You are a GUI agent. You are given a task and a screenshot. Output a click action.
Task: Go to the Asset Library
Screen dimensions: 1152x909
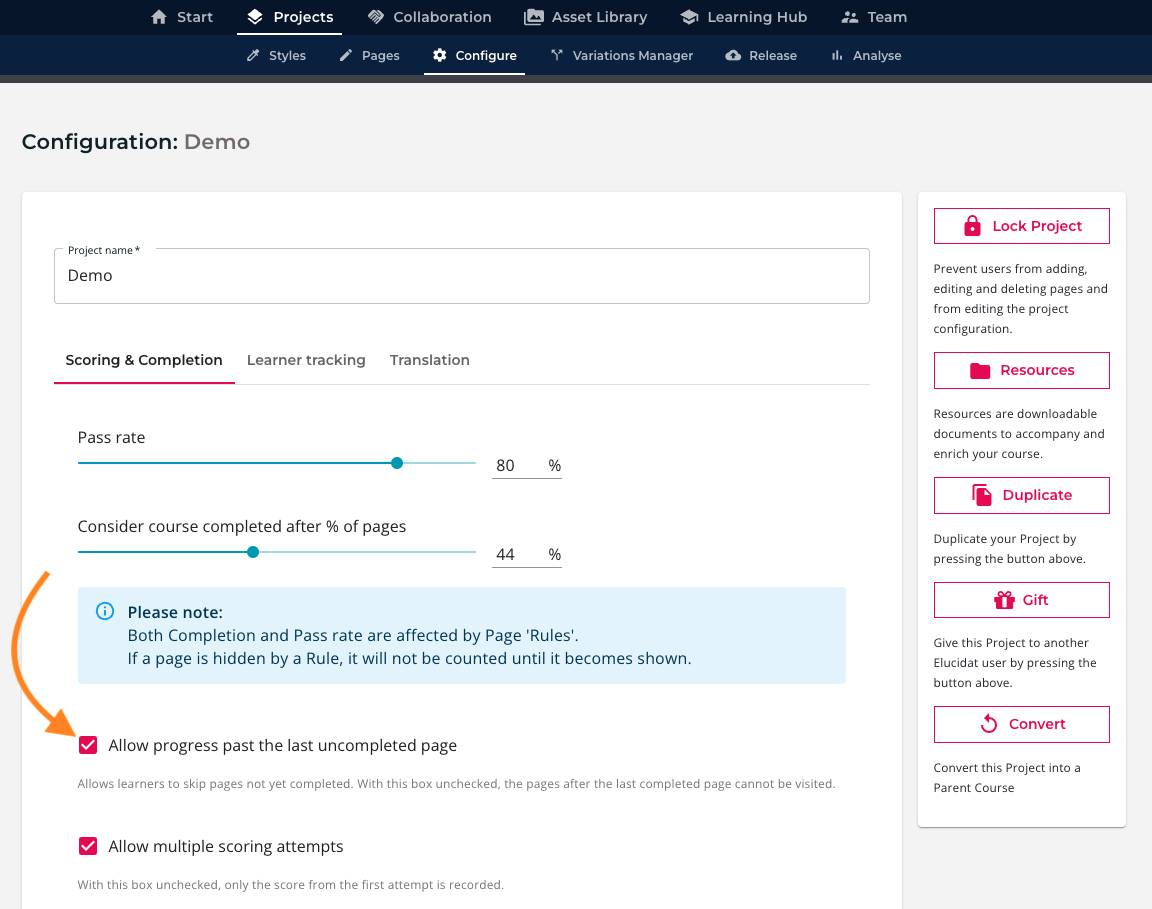click(586, 17)
